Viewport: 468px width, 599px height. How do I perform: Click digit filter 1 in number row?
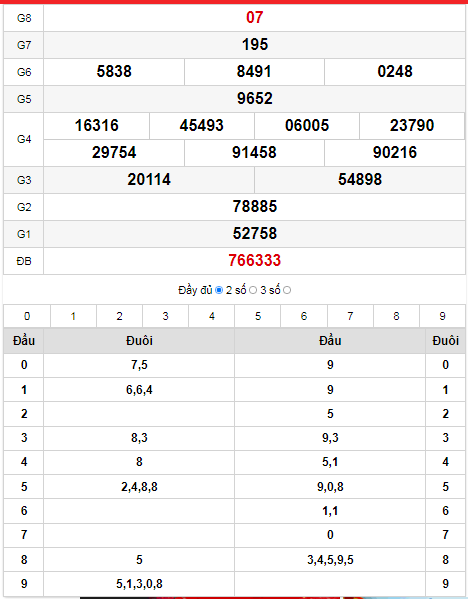tap(73, 316)
